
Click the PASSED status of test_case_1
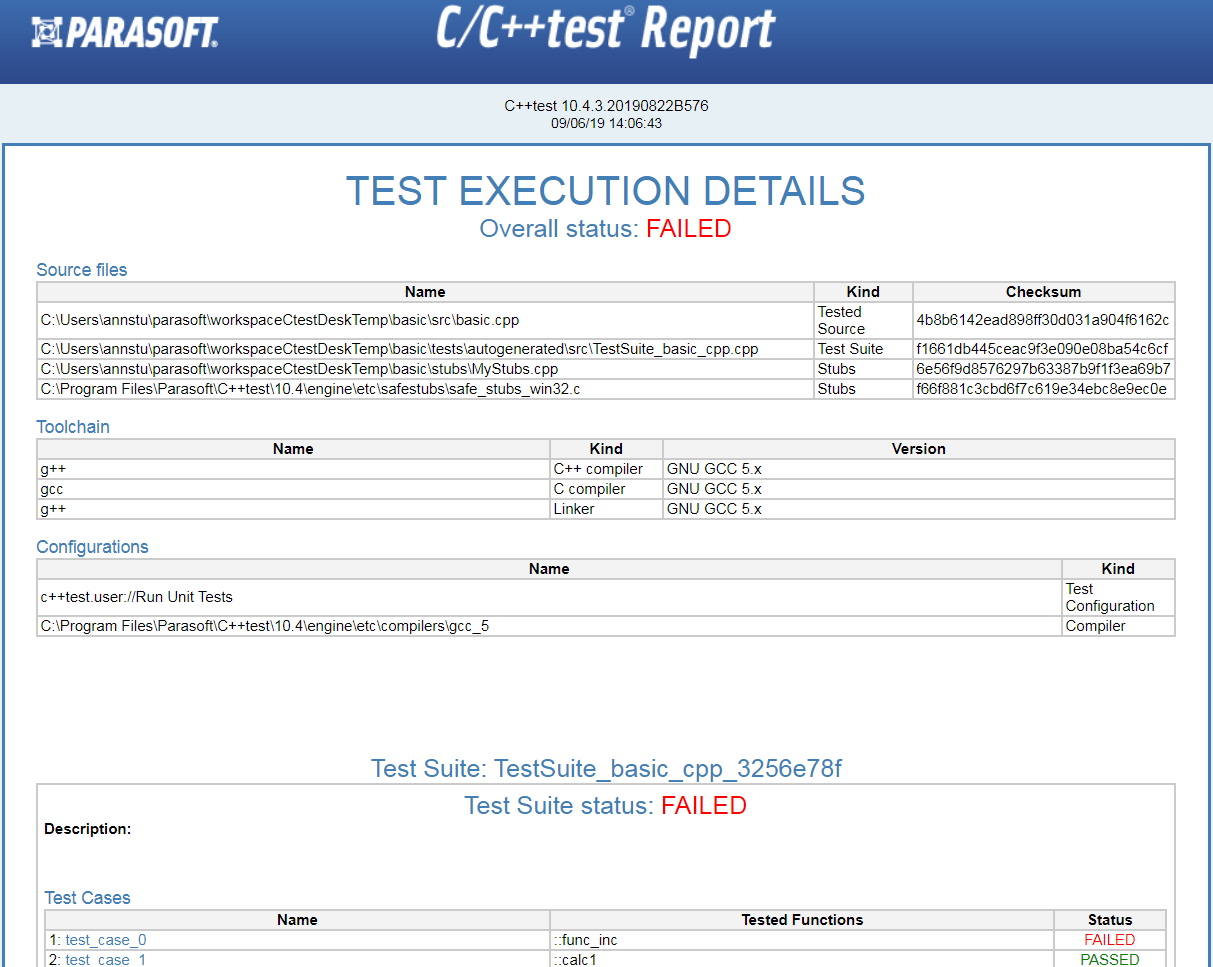[1110, 960]
